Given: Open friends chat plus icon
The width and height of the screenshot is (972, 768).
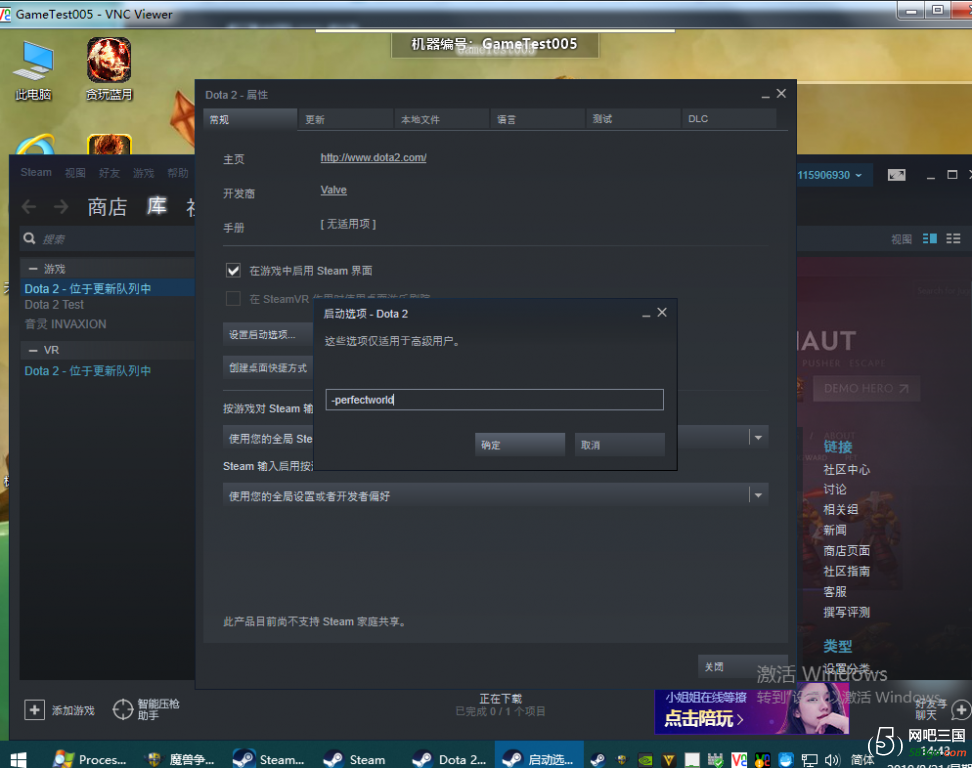Looking at the screenshot, I should coord(961,710).
